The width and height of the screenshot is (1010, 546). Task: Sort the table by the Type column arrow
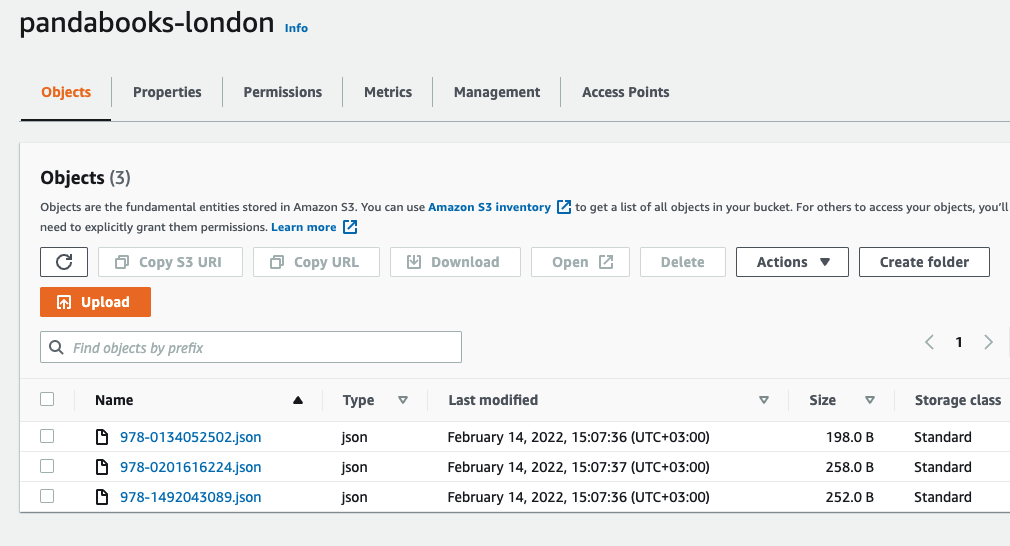click(x=403, y=400)
